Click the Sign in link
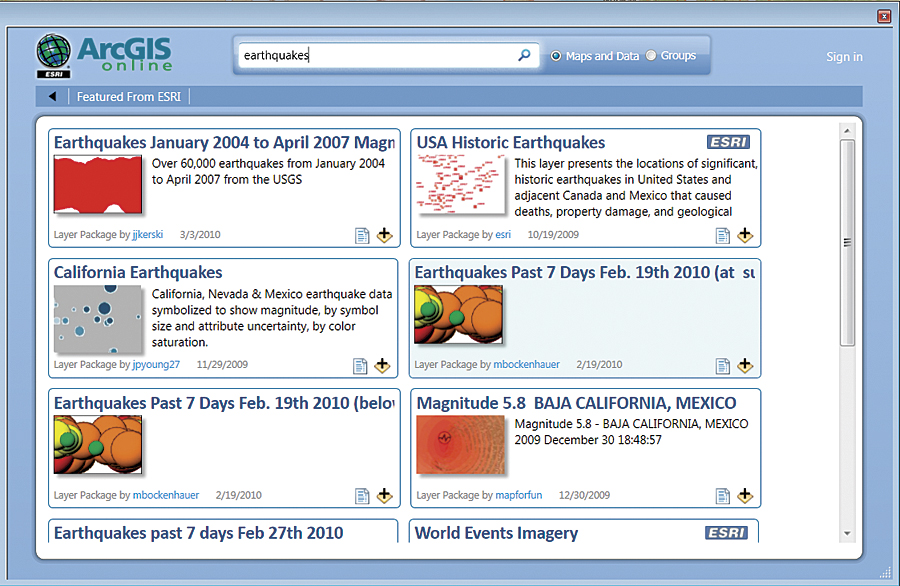 click(844, 56)
